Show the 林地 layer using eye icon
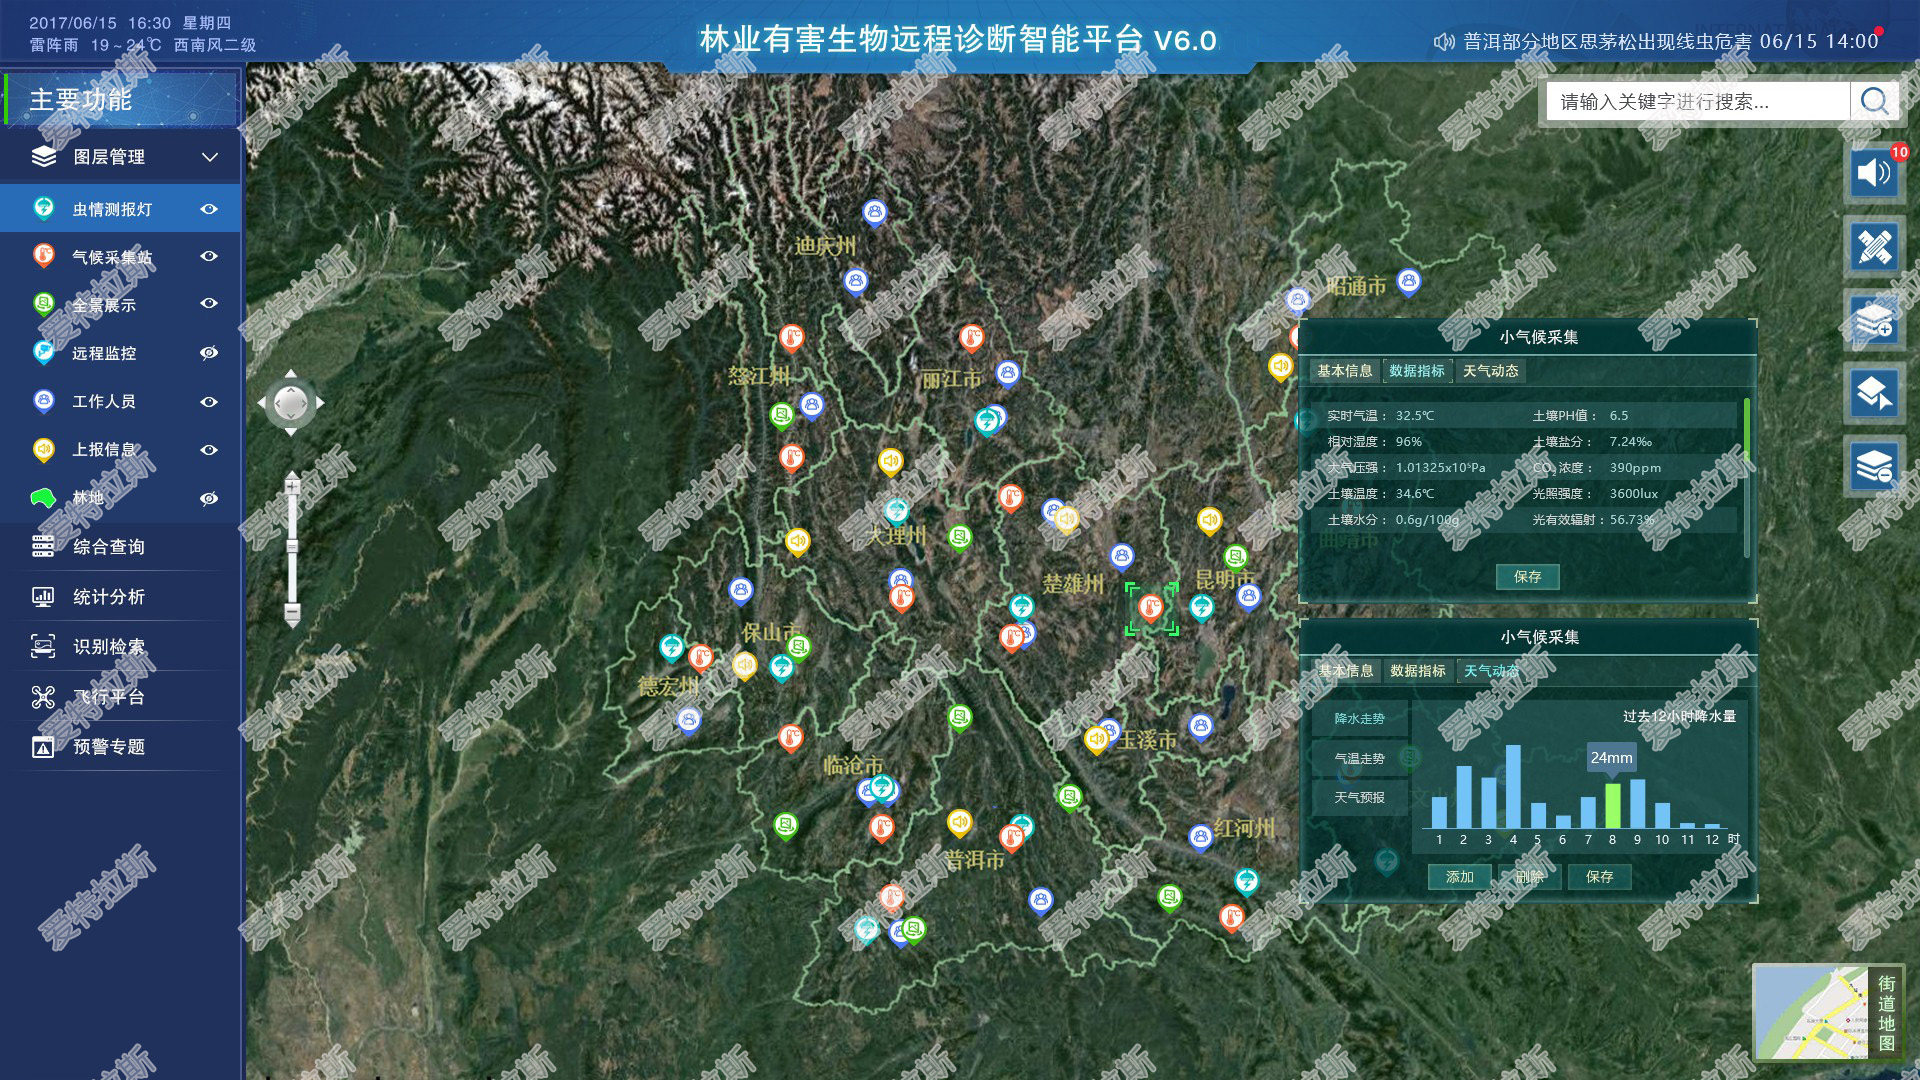The height and width of the screenshot is (1080, 1920). pyautogui.click(x=209, y=498)
